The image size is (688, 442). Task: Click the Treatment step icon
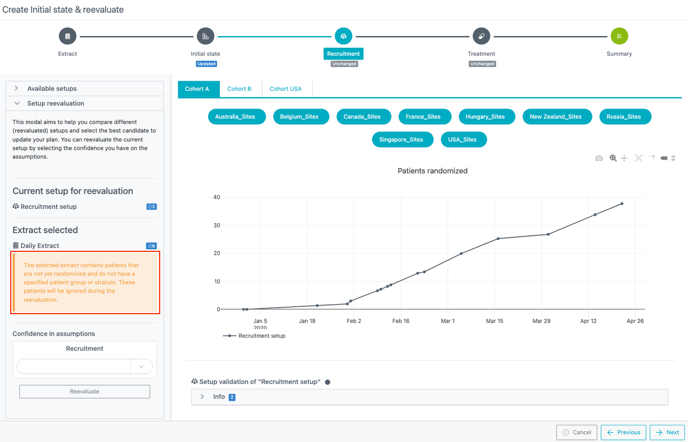coord(481,36)
